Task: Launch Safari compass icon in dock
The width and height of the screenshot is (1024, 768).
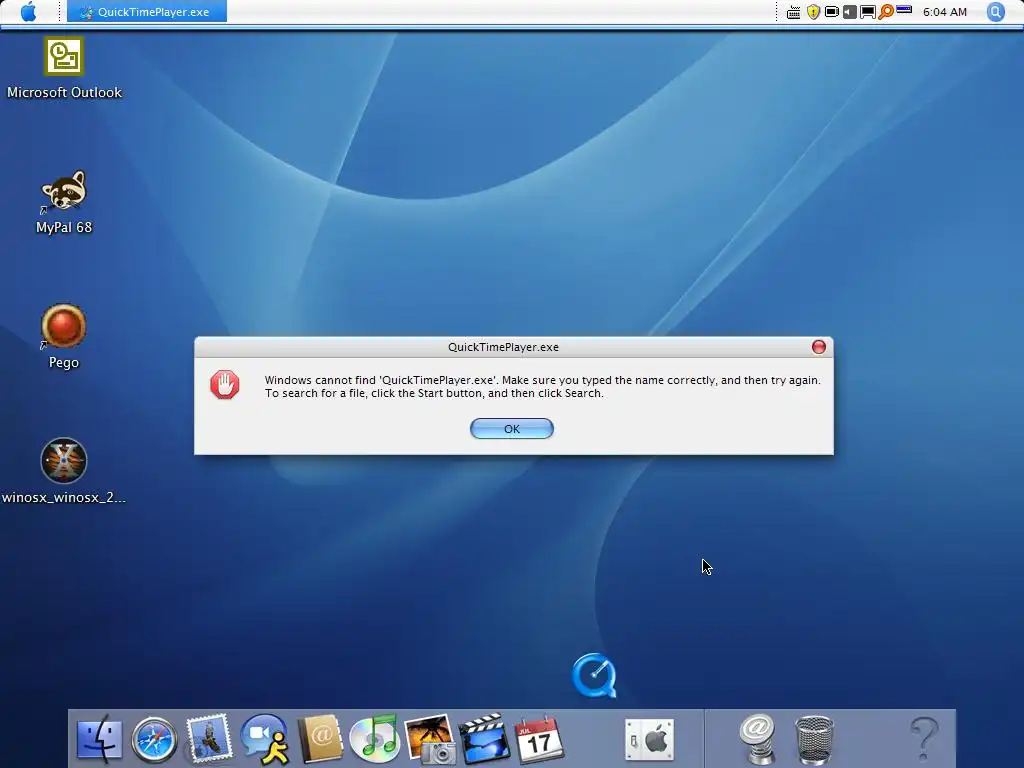Action: click(155, 741)
